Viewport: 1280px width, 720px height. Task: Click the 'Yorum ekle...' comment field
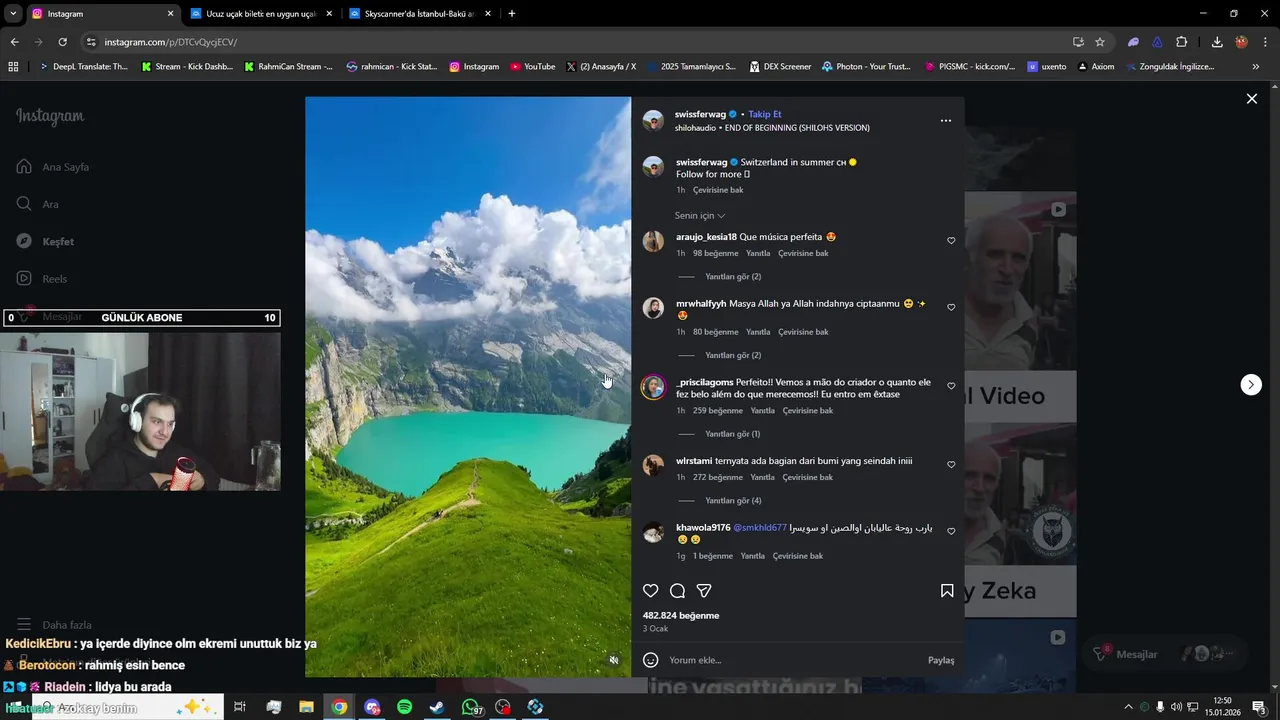coord(790,660)
